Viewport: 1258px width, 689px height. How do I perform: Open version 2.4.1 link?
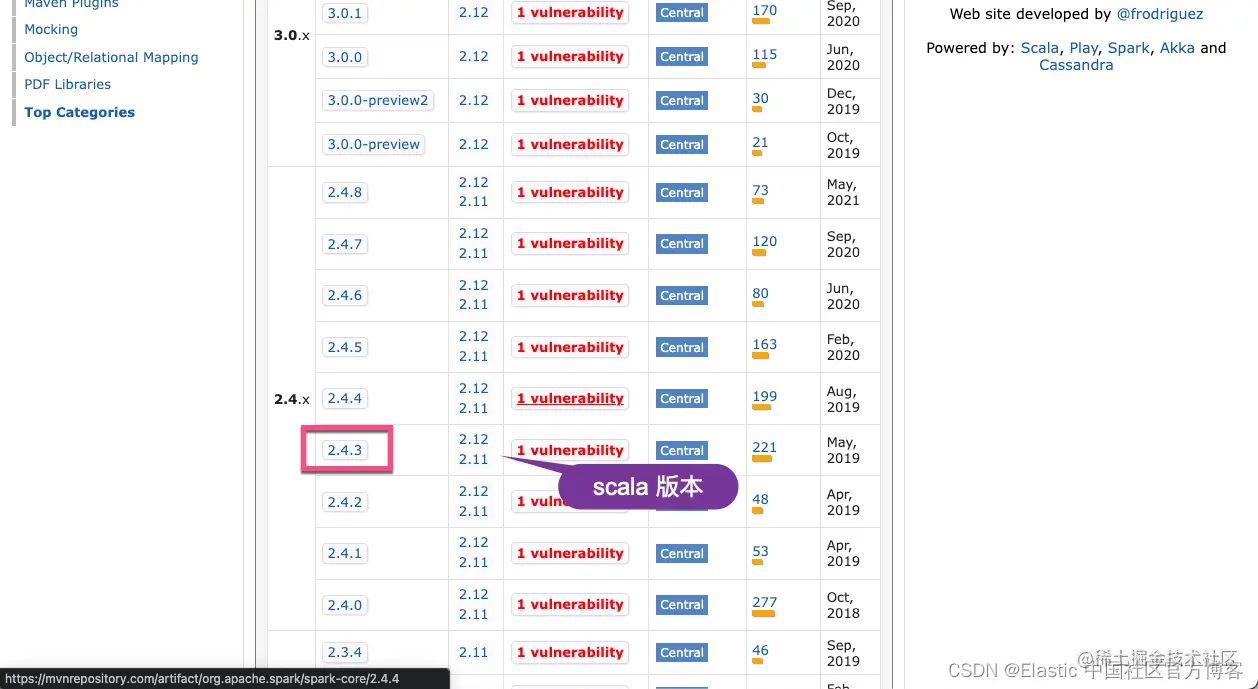pos(345,554)
